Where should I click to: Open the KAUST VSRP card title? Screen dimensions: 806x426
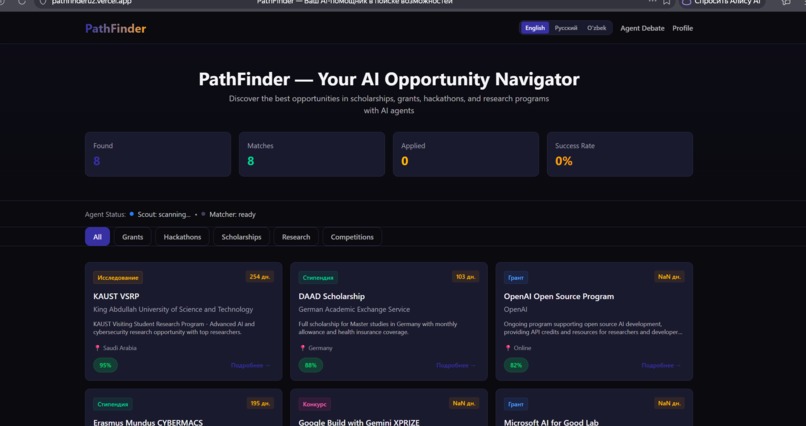pyautogui.click(x=116, y=297)
